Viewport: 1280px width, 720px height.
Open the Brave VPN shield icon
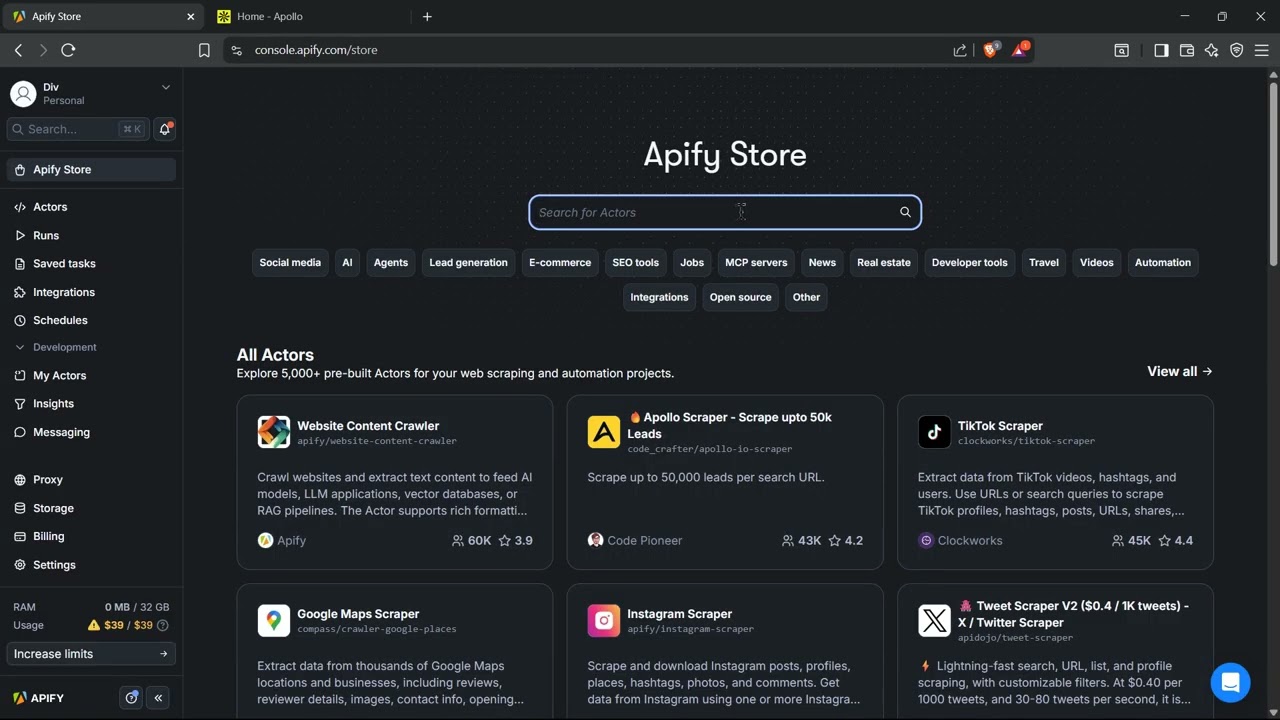[1237, 50]
